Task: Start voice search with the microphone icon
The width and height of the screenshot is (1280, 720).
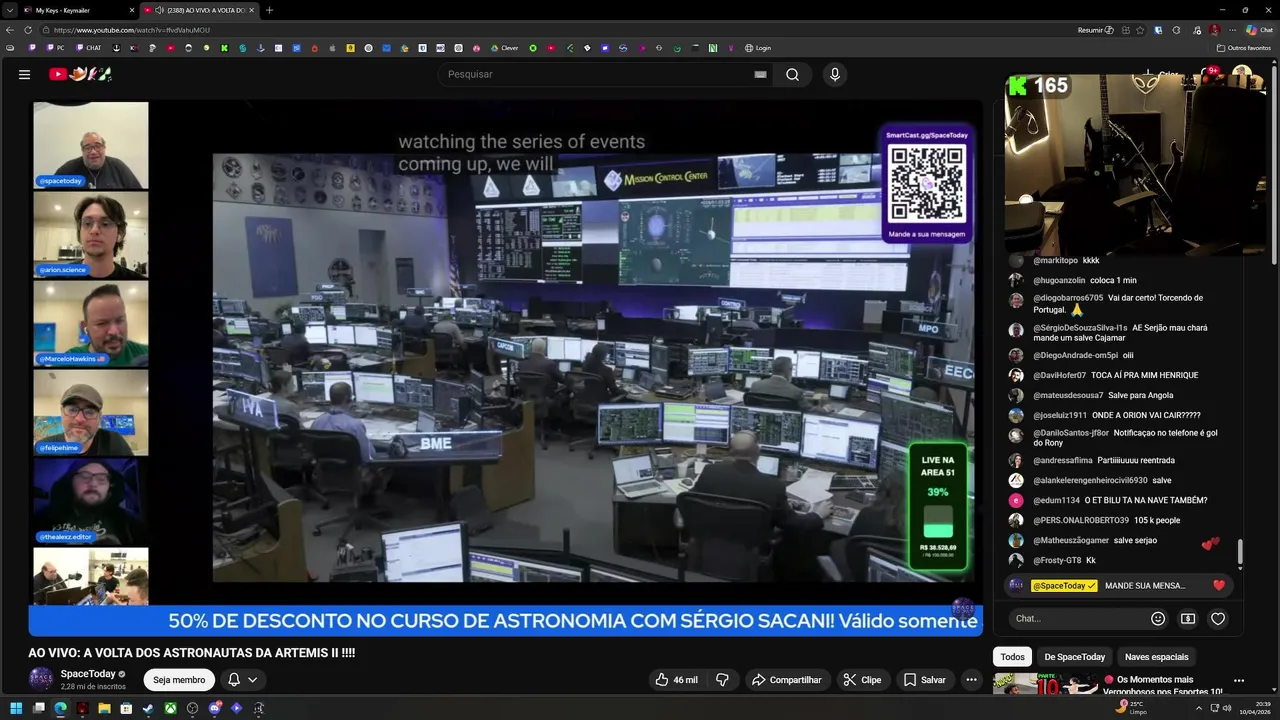Action: 835,74
